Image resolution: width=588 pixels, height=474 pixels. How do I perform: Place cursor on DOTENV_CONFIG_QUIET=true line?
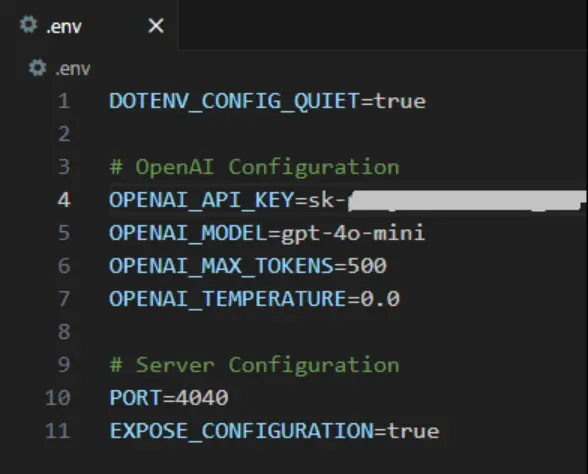coord(267,101)
